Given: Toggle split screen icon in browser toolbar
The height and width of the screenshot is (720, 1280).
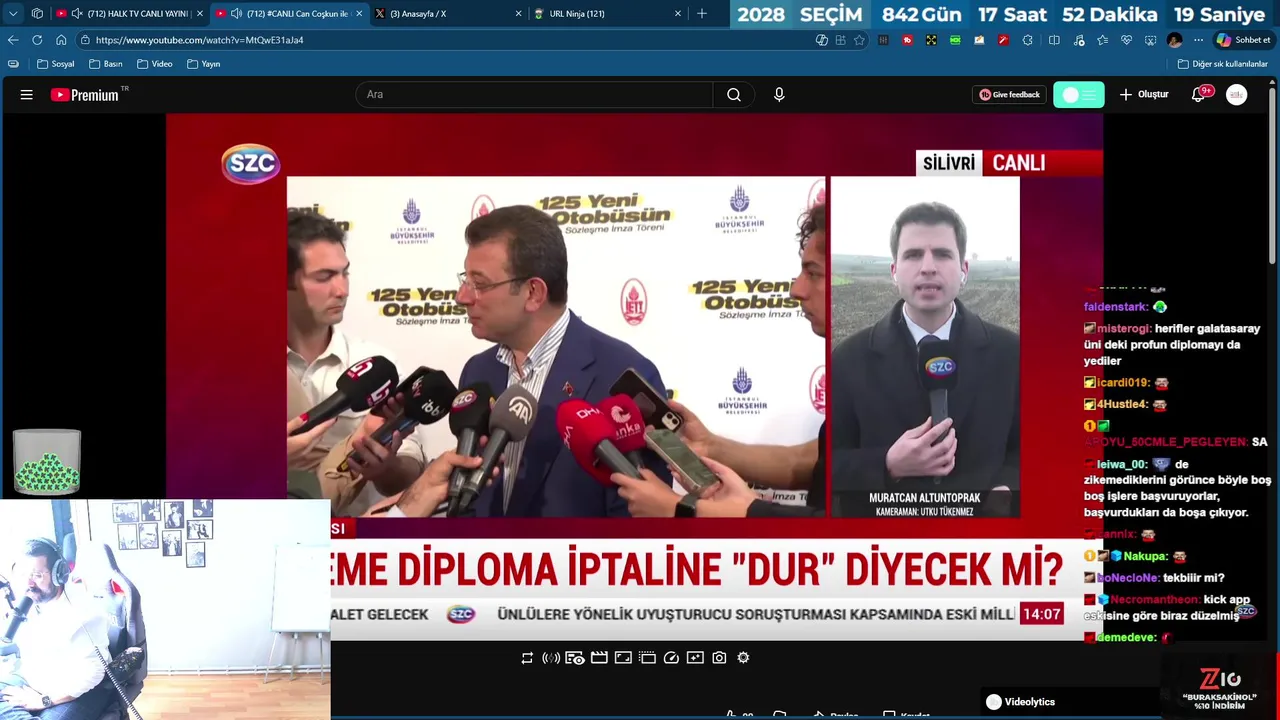Looking at the screenshot, I should coord(1054,40).
